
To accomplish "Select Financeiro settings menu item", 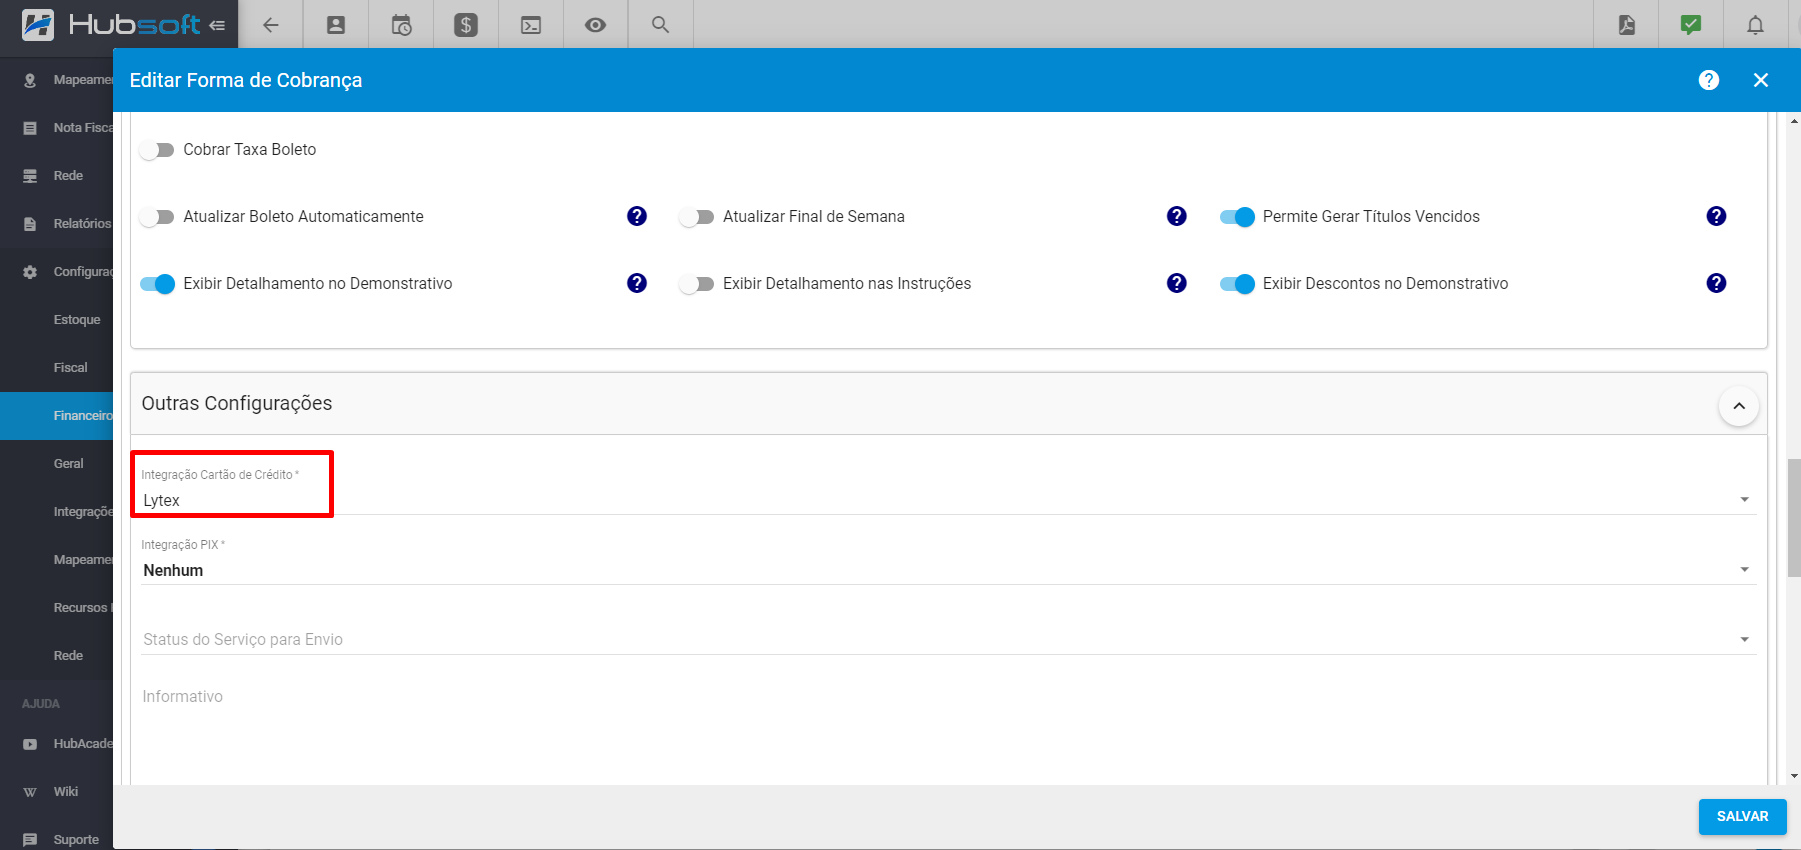I will tap(57, 416).
